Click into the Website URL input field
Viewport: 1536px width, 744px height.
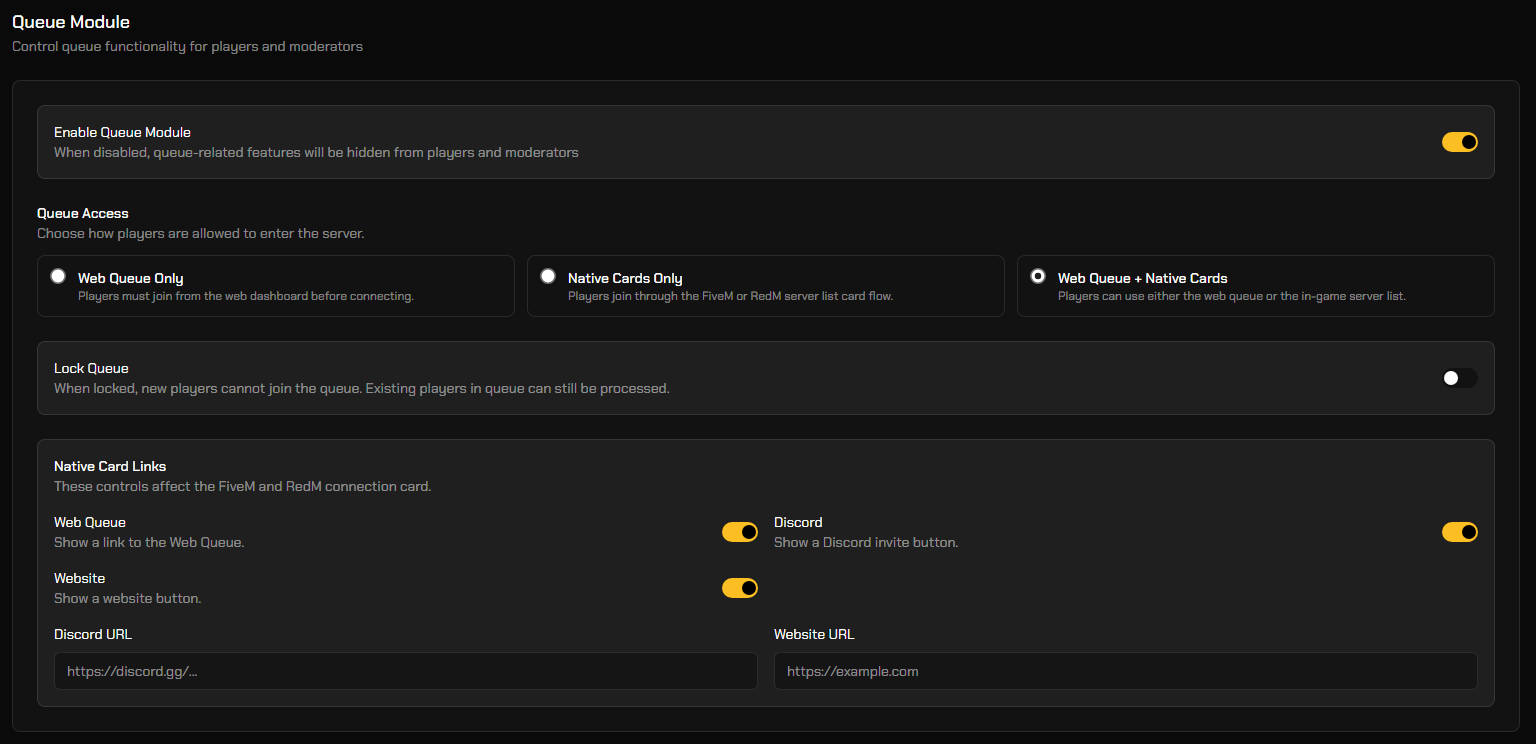point(1125,671)
